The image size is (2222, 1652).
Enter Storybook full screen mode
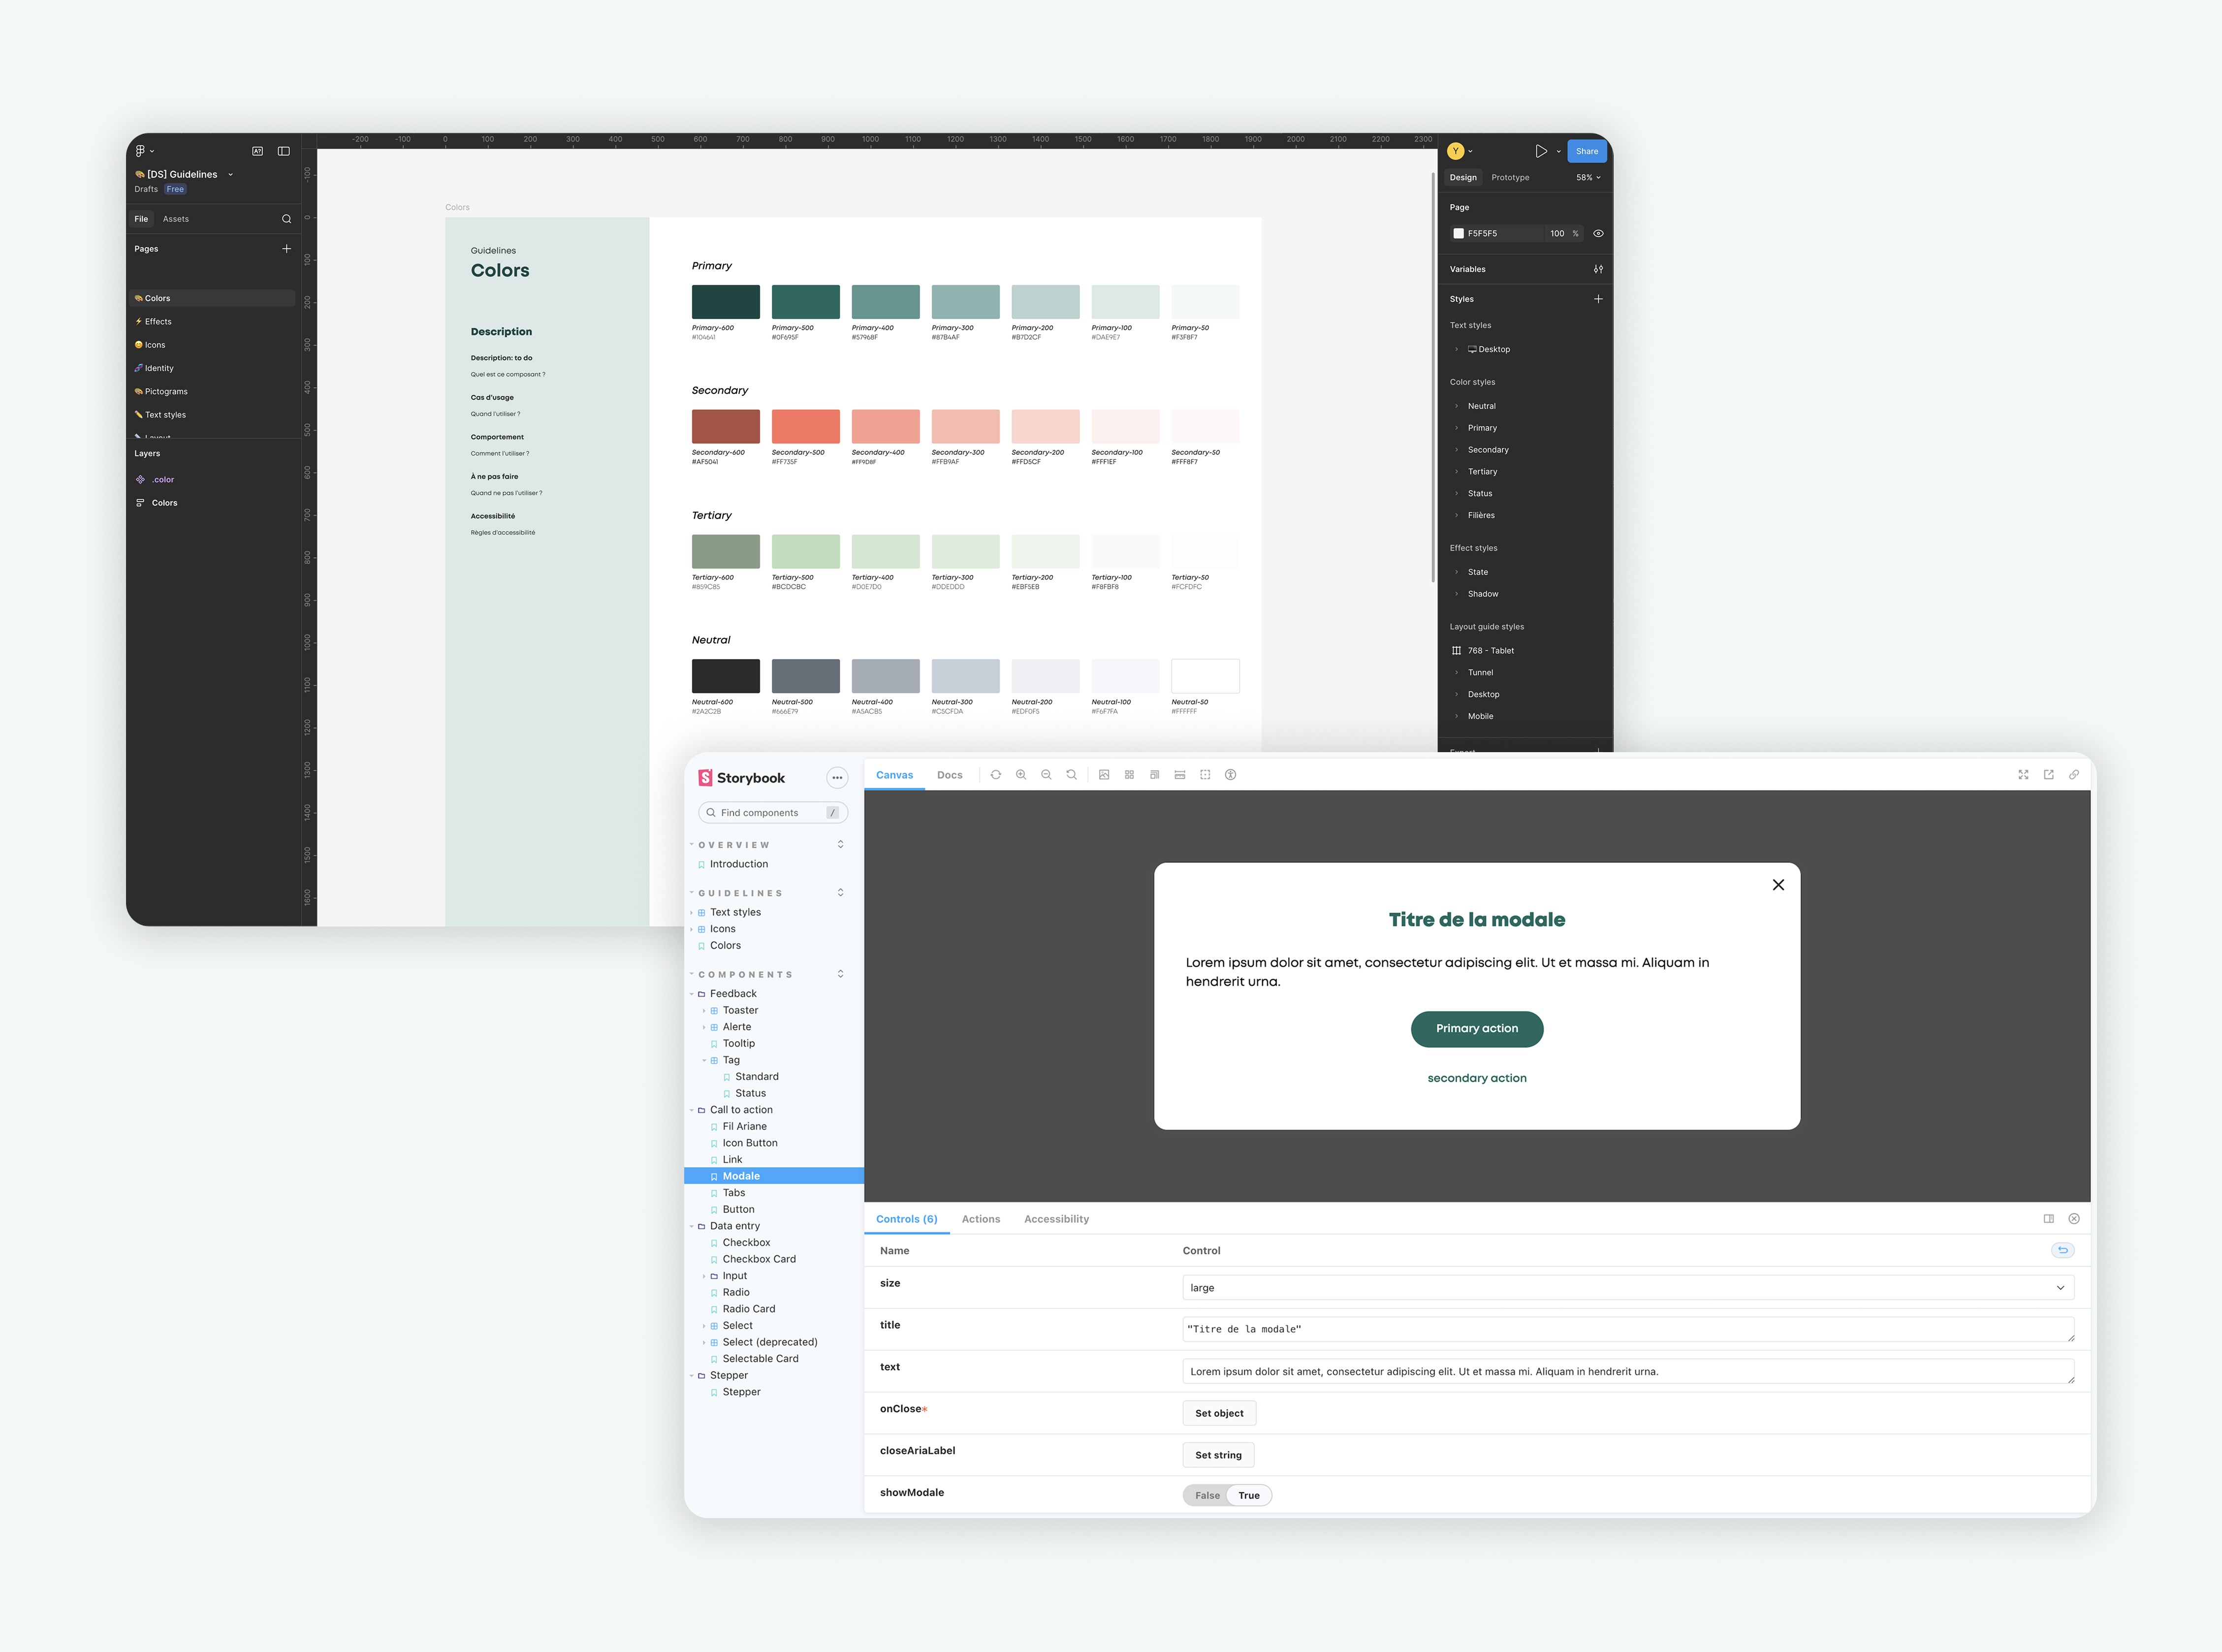click(x=2023, y=775)
